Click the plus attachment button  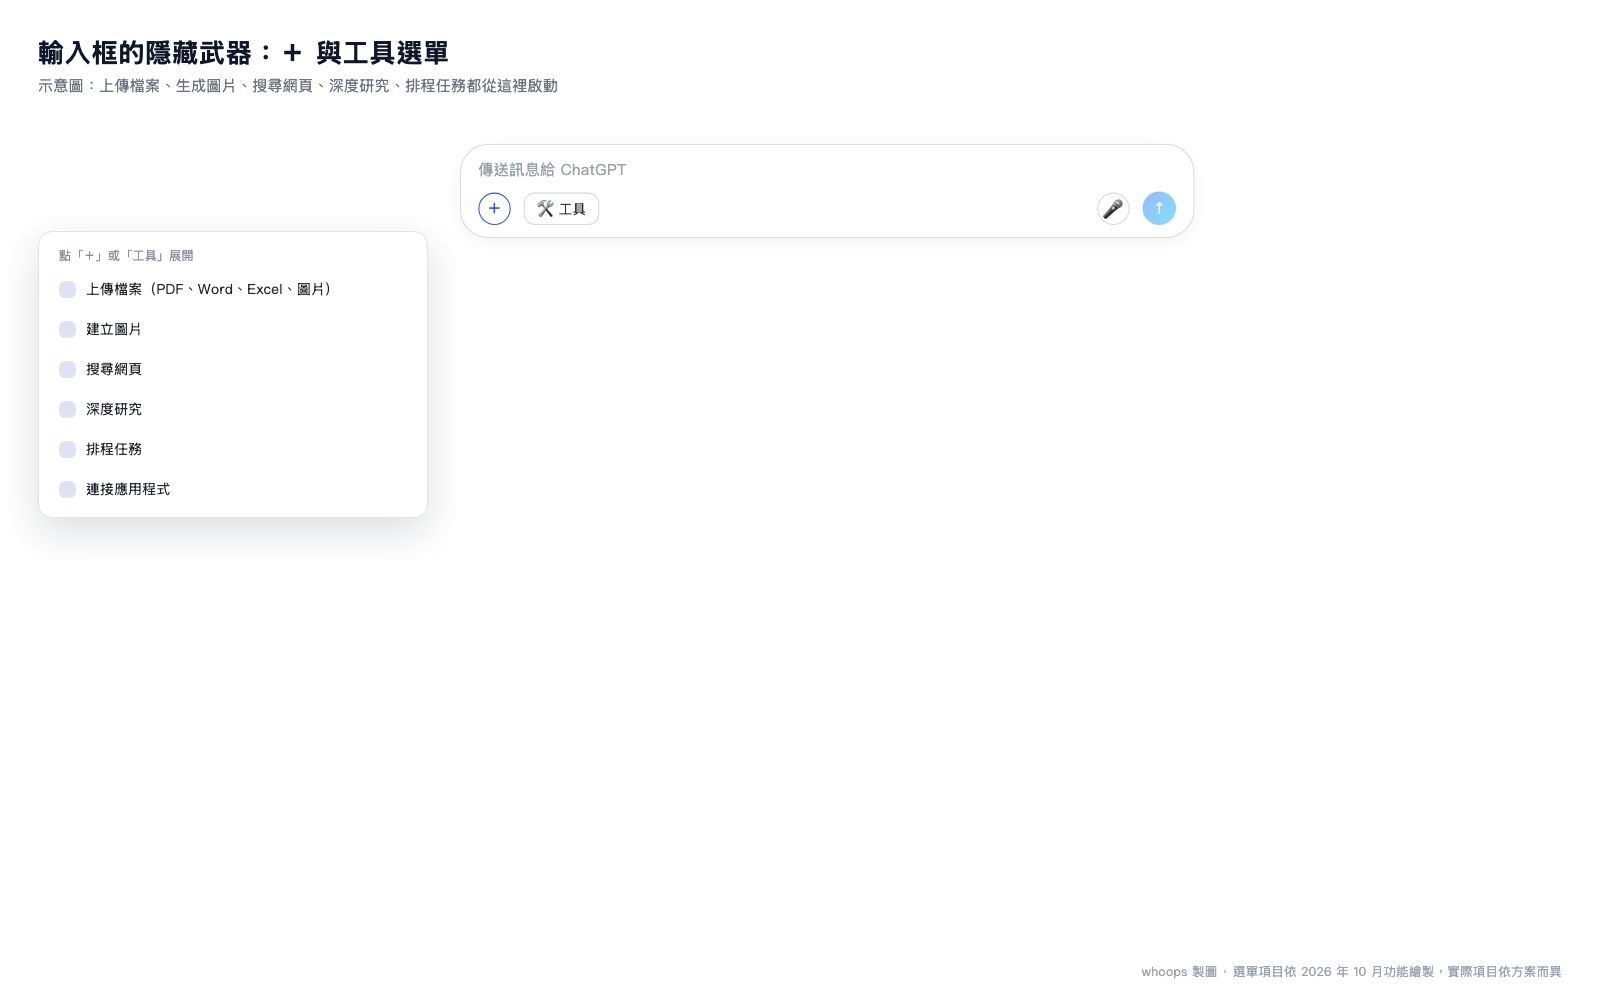494,208
